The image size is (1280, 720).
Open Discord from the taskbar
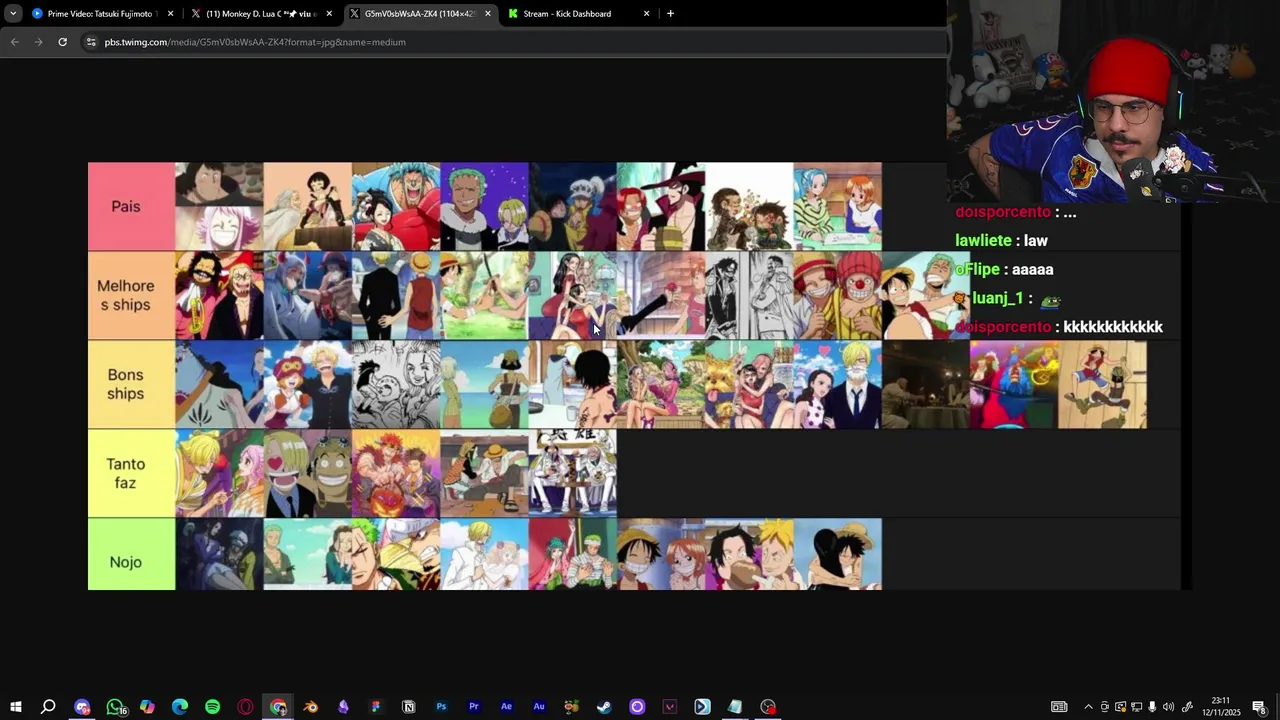coord(82,707)
